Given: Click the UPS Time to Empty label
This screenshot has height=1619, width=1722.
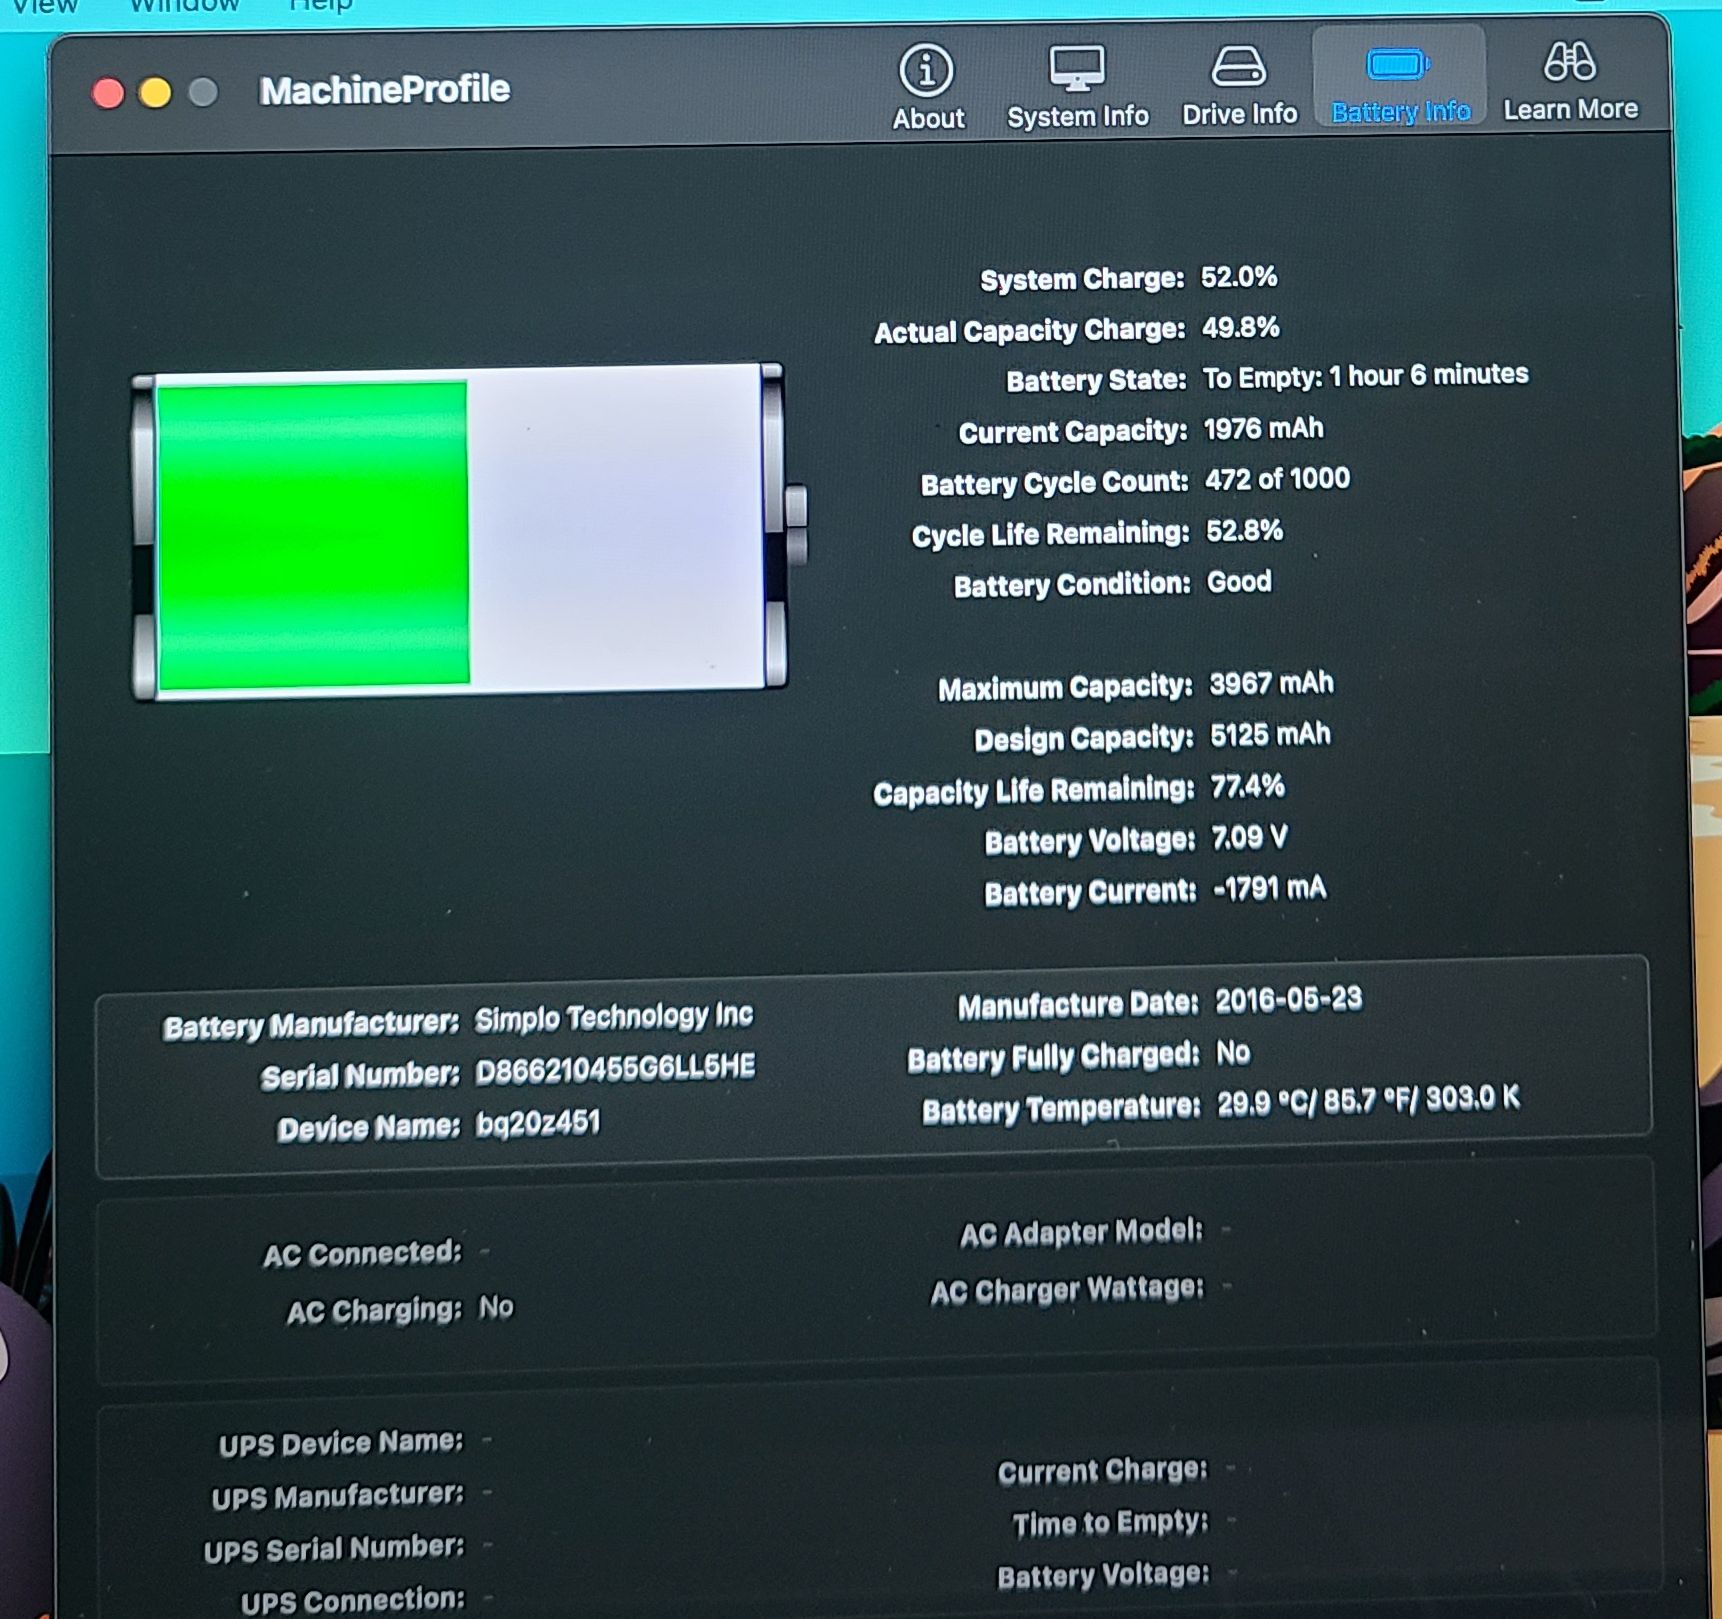Looking at the screenshot, I should tap(1110, 1523).
